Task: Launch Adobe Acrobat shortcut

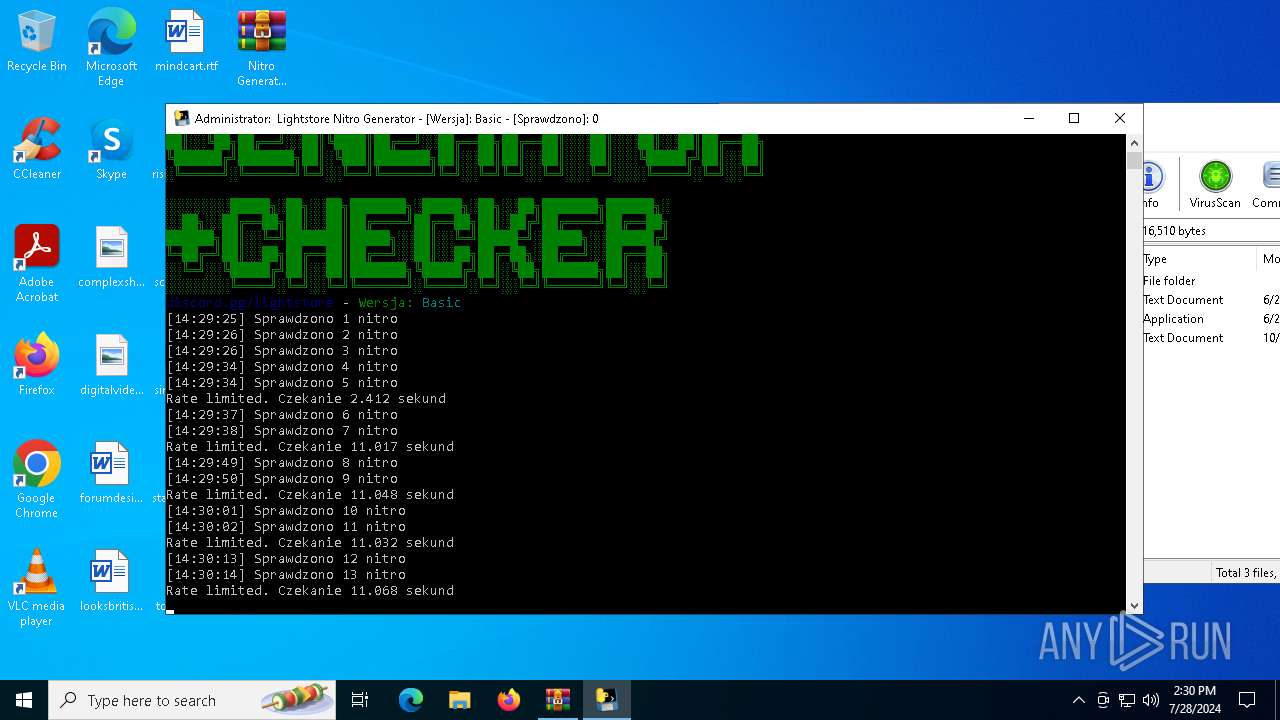Action: [x=37, y=264]
